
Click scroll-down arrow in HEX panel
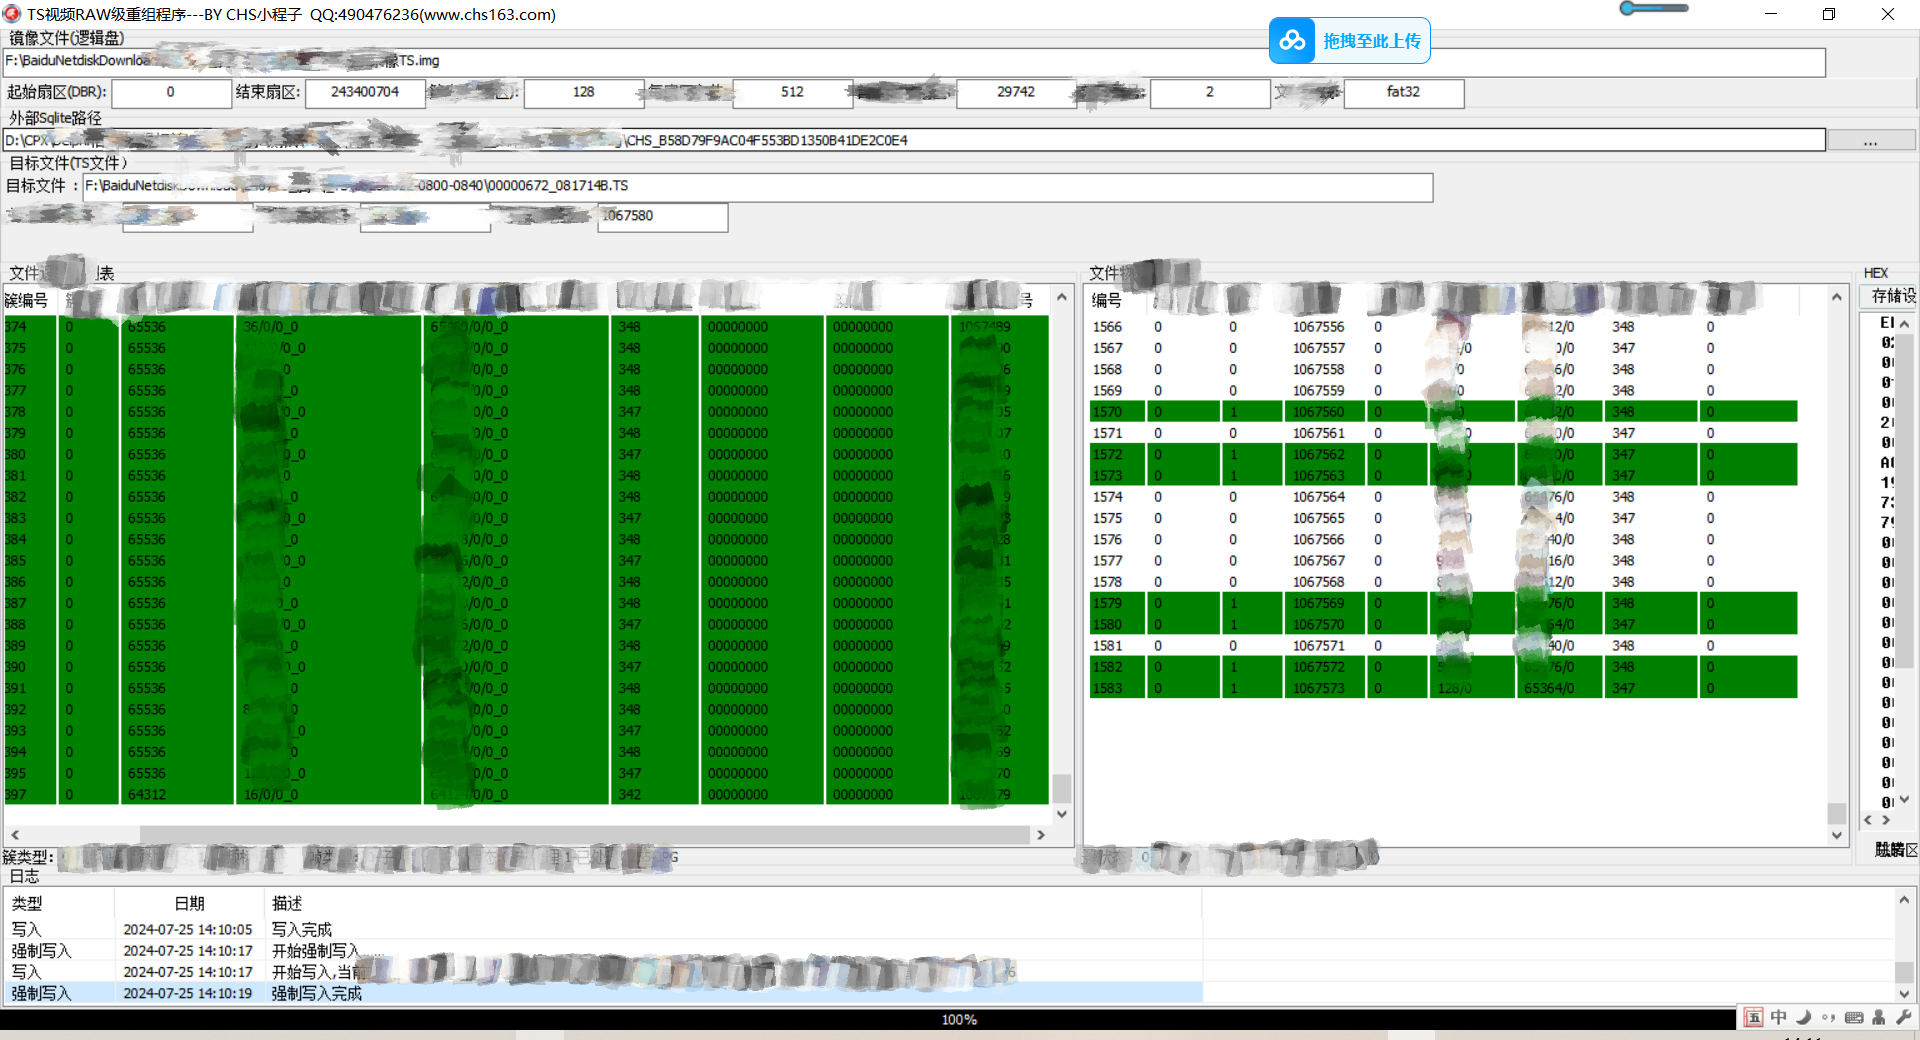point(1905,800)
